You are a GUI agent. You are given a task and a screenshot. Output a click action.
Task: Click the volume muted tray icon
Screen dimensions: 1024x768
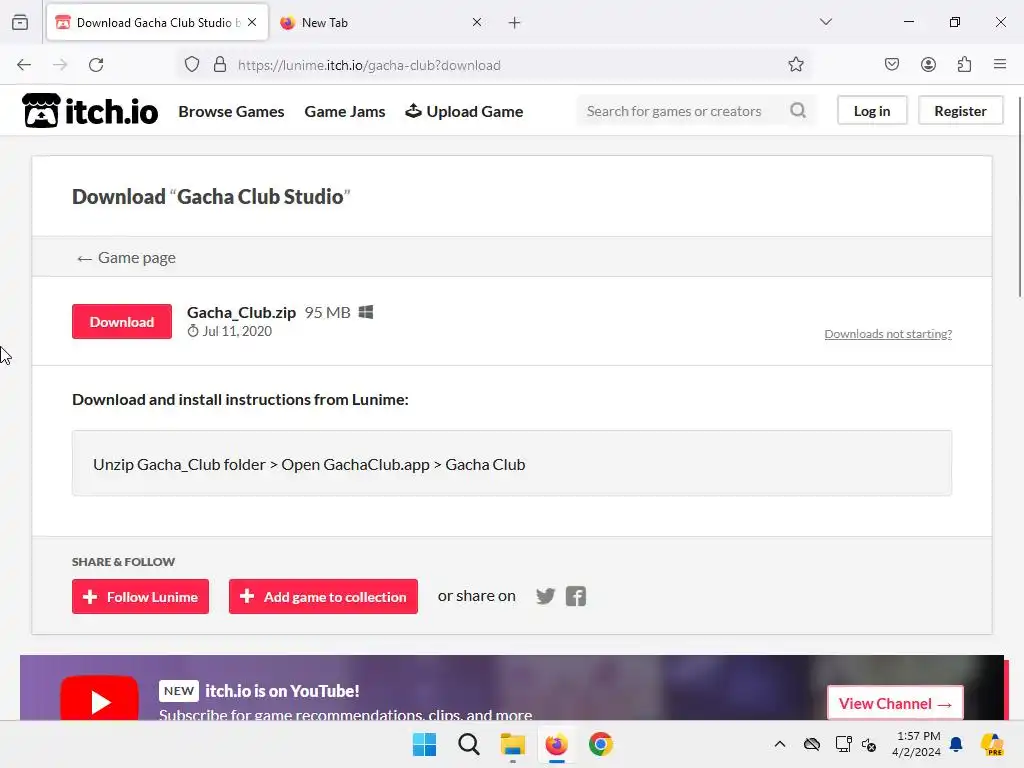869,744
